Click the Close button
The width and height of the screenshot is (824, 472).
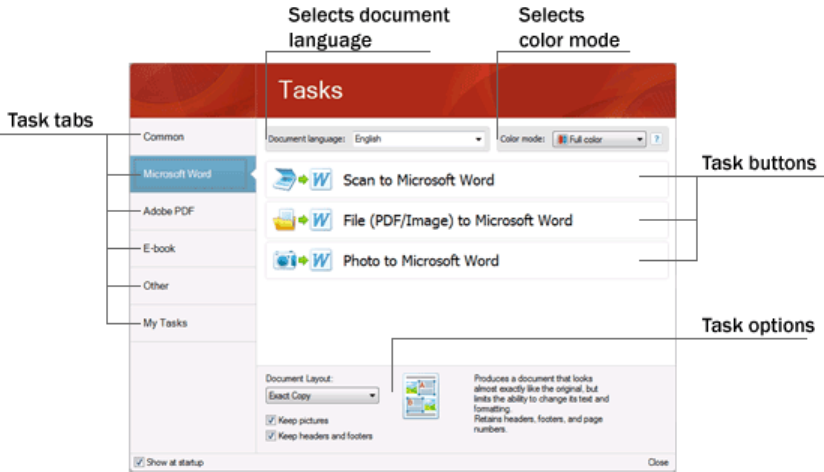point(658,462)
